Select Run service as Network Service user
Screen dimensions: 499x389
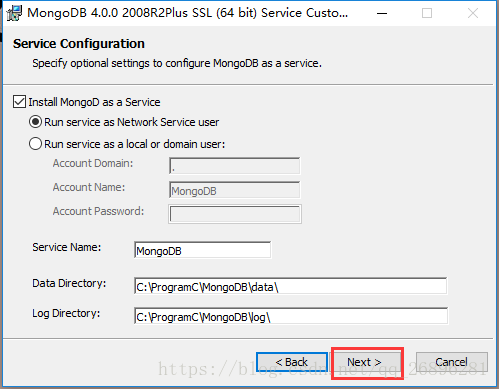35,122
